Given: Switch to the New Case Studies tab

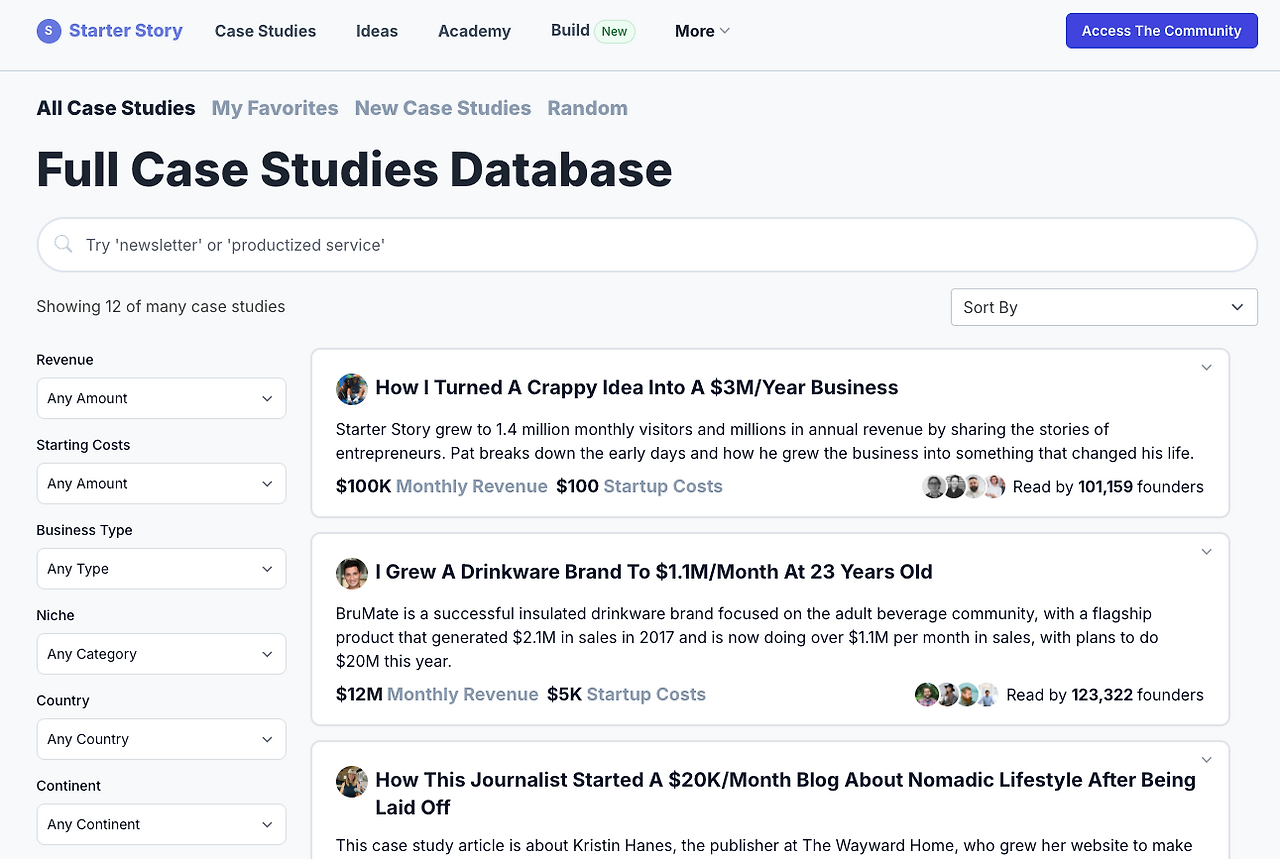Looking at the screenshot, I should 443,108.
